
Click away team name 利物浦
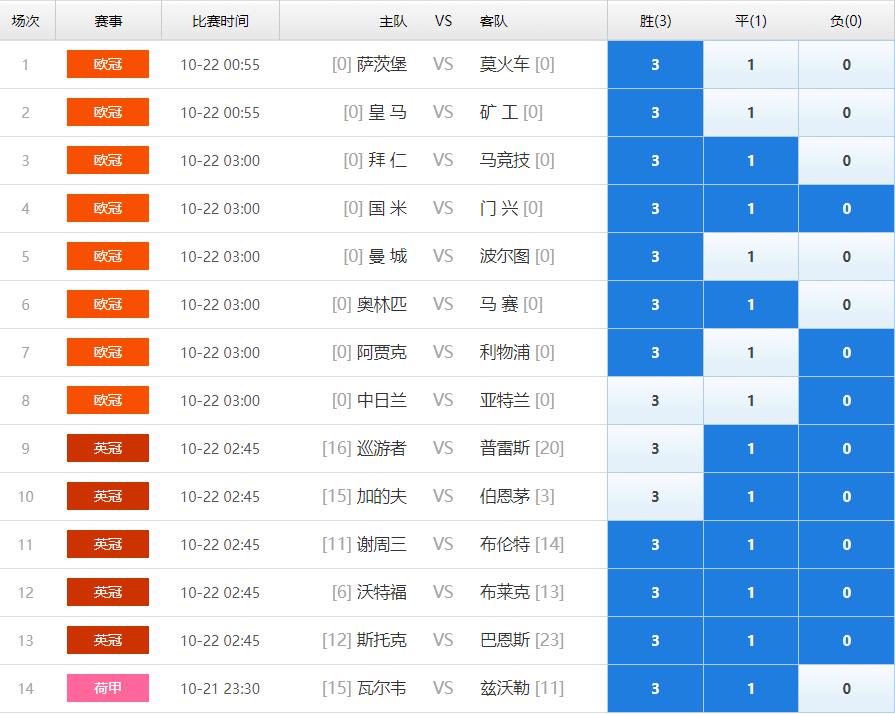point(505,352)
